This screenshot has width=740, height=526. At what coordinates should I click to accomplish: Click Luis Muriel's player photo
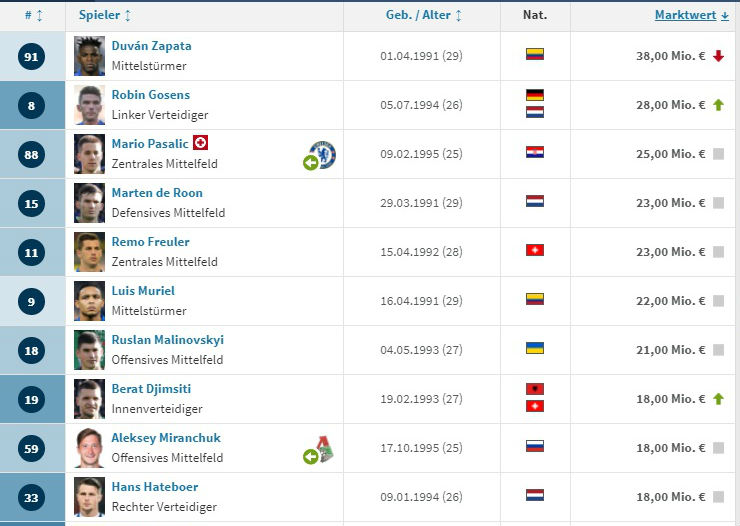(89, 301)
